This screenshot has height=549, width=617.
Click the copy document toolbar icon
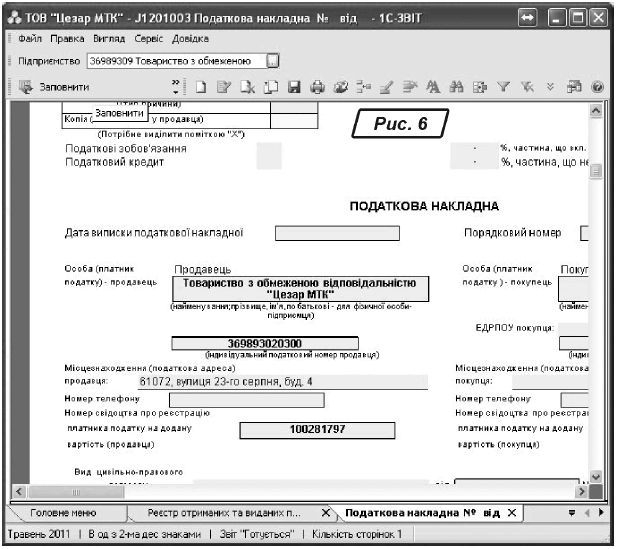(x=271, y=87)
